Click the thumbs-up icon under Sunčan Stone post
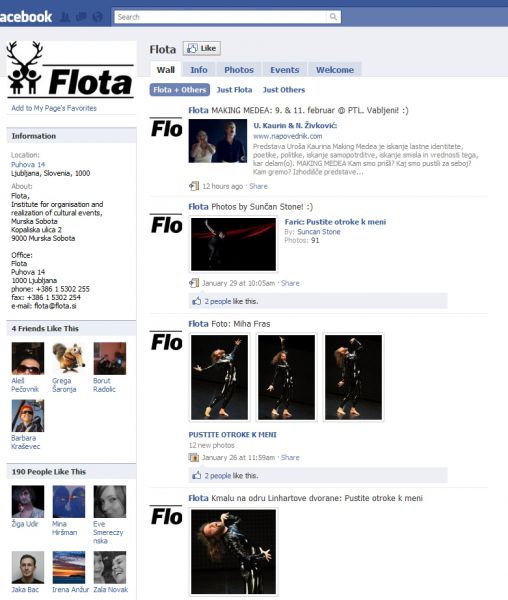508x600 pixels. click(x=197, y=301)
